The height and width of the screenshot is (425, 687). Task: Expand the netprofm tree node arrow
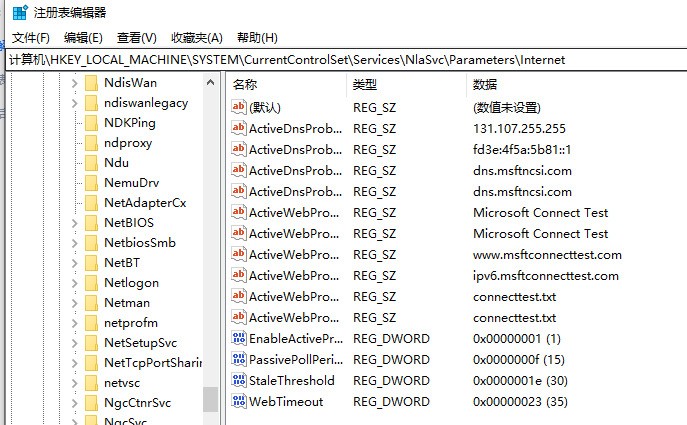74,323
